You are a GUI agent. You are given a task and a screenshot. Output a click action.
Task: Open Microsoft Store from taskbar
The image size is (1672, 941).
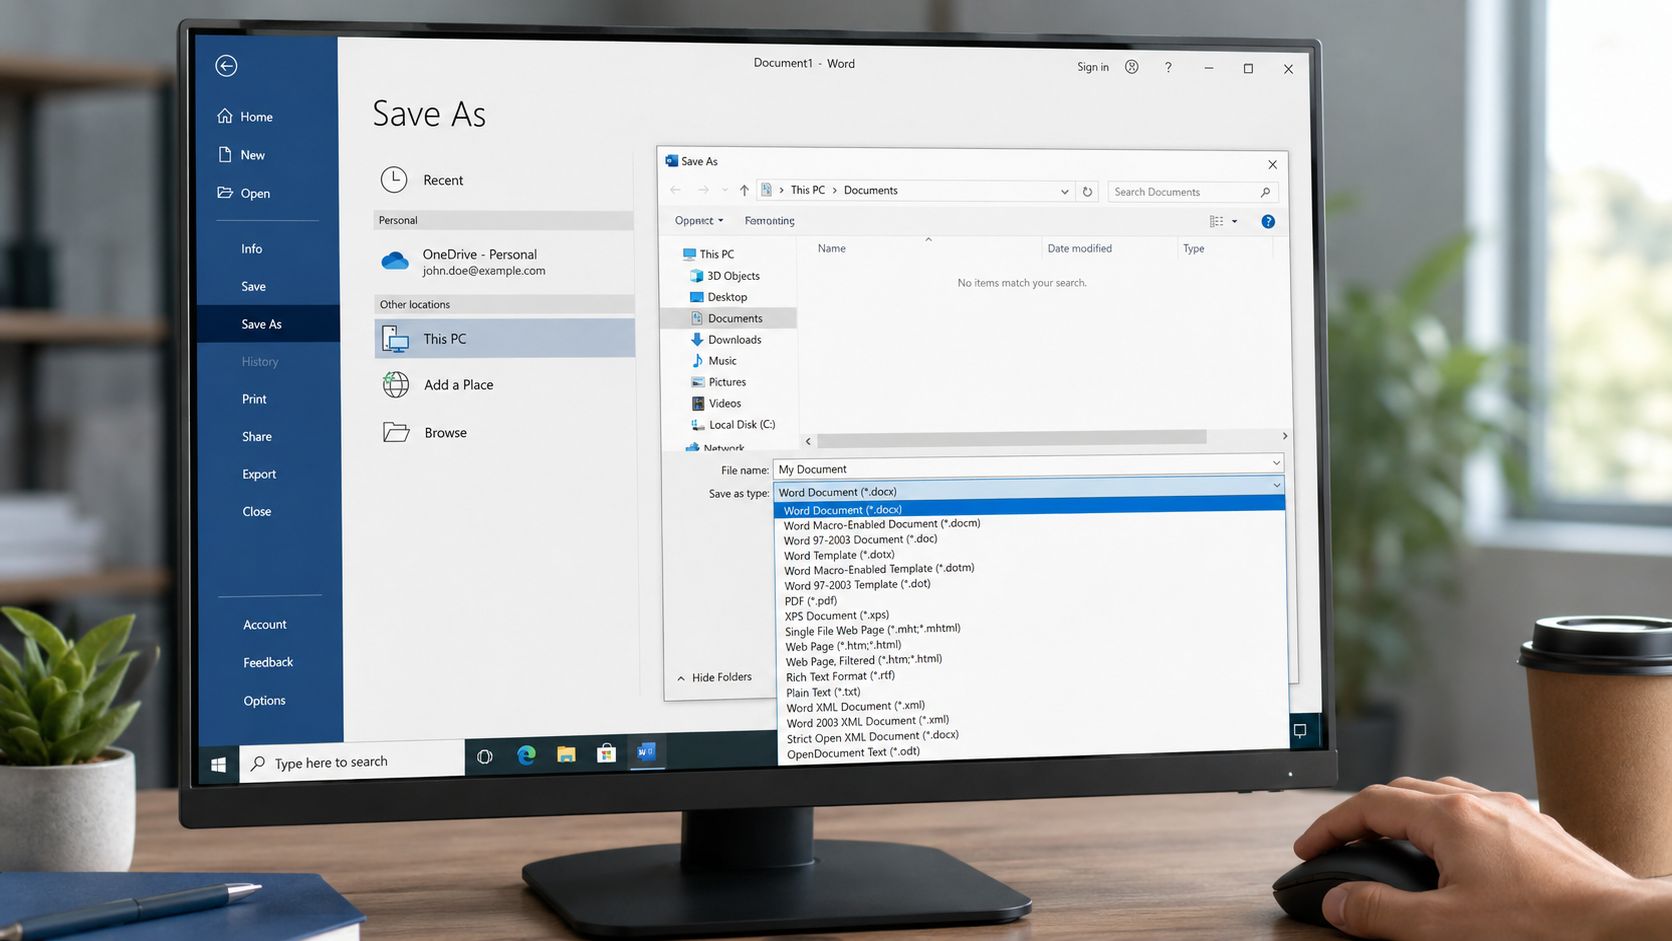coord(606,754)
